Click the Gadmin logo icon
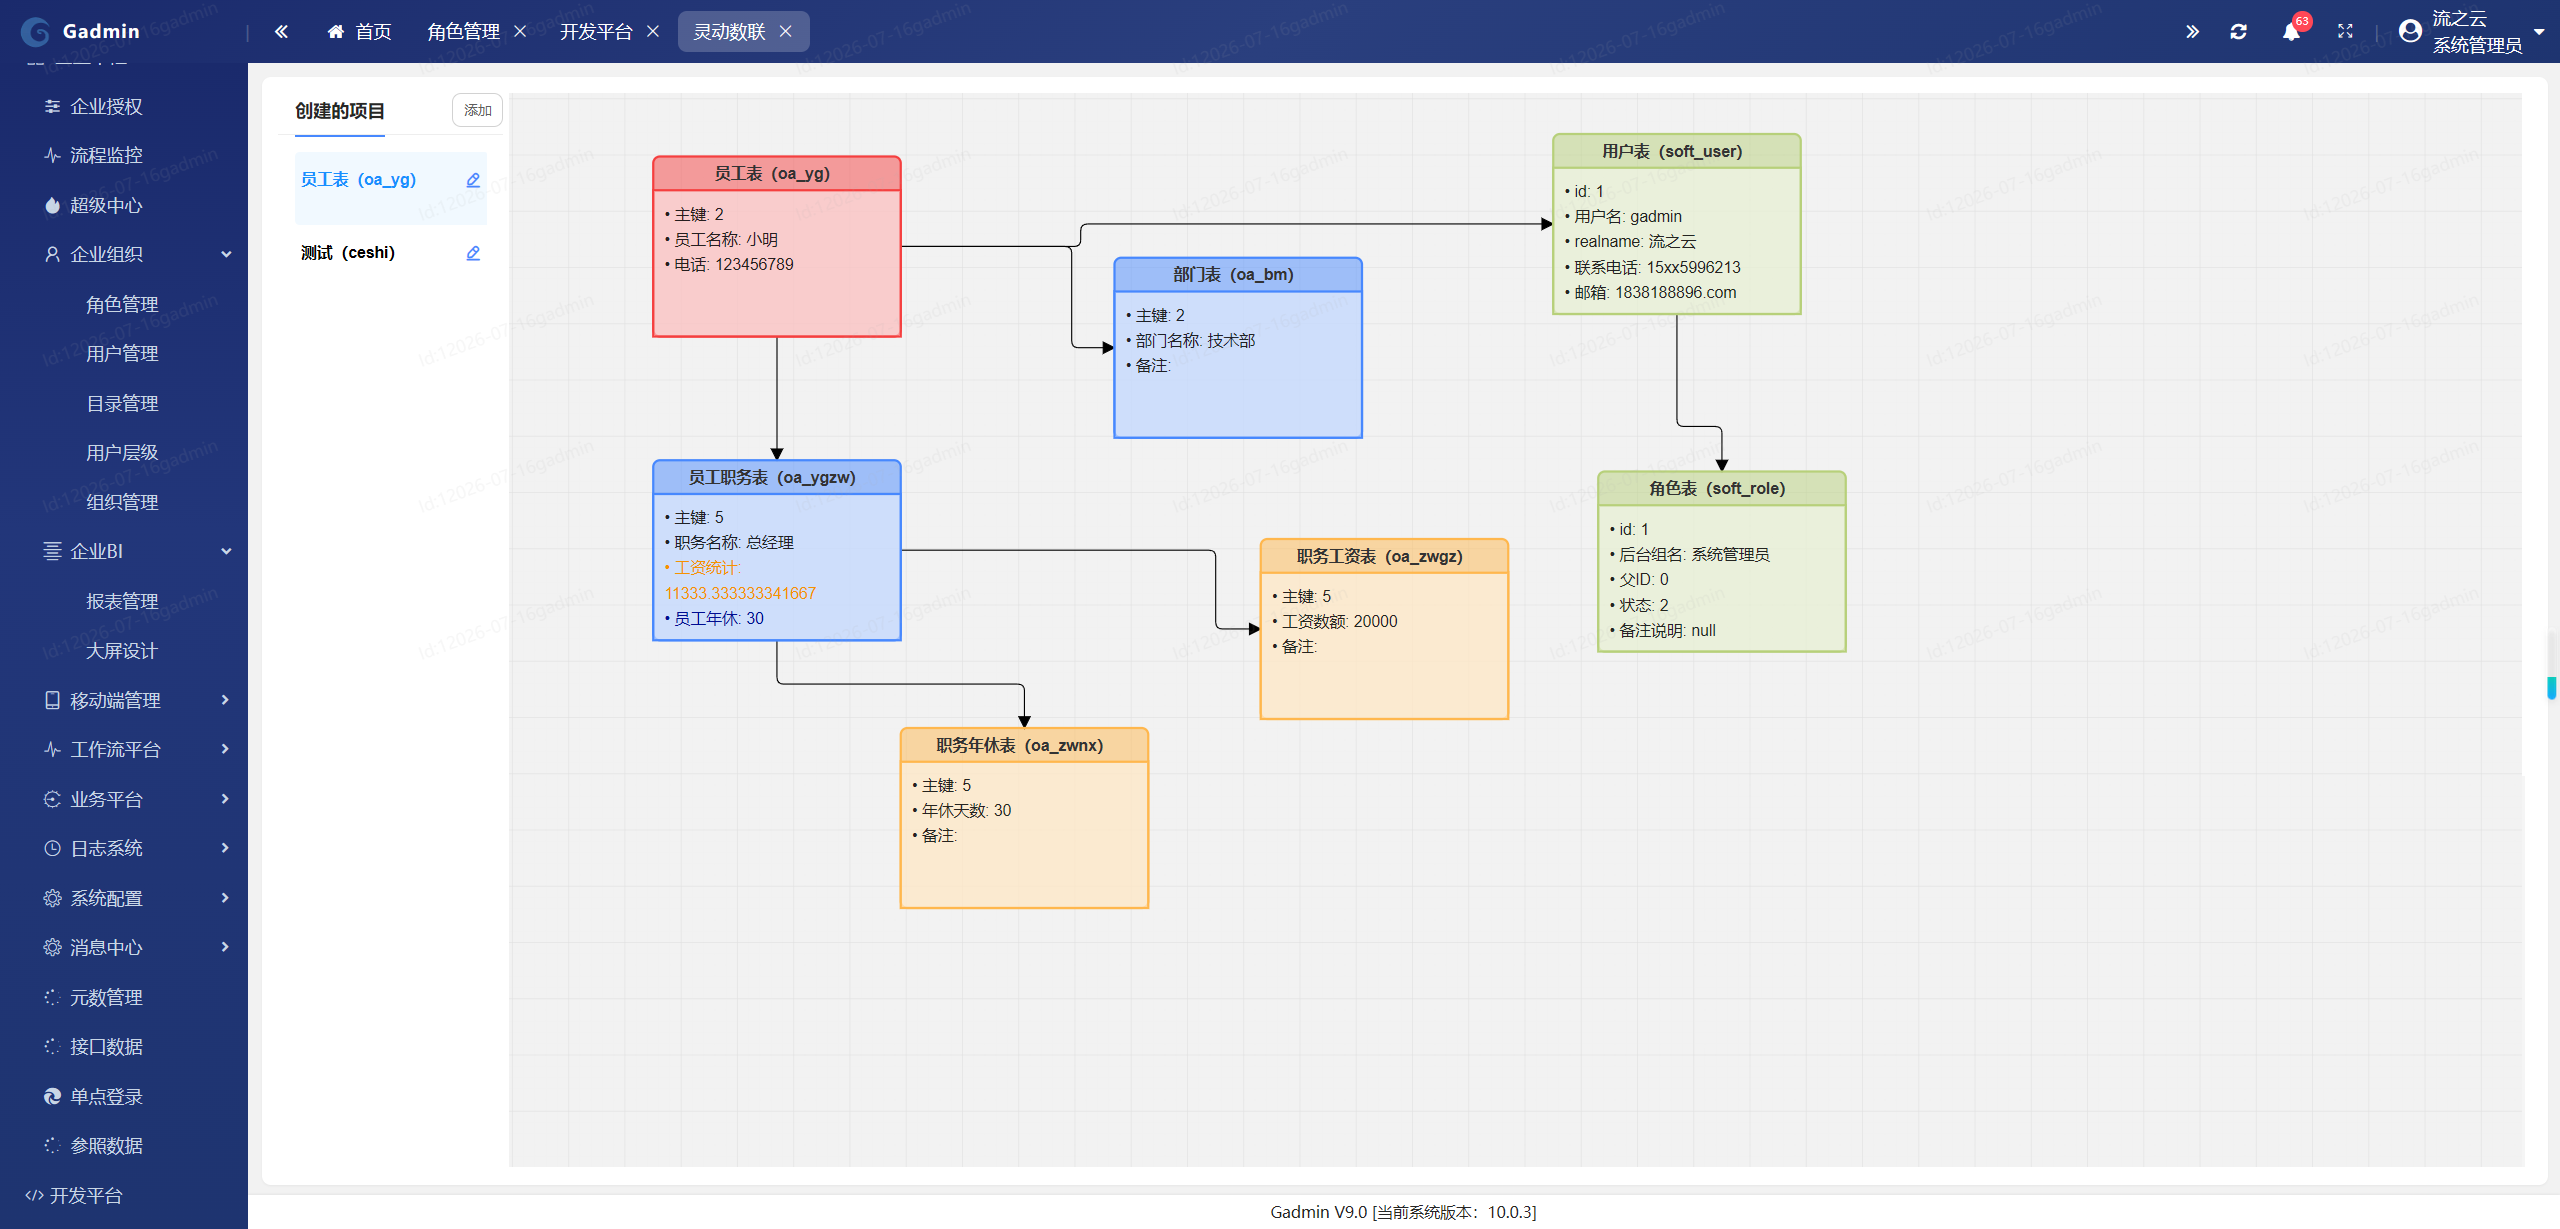Viewport: 2560px width, 1229px height. pyautogui.click(x=35, y=32)
